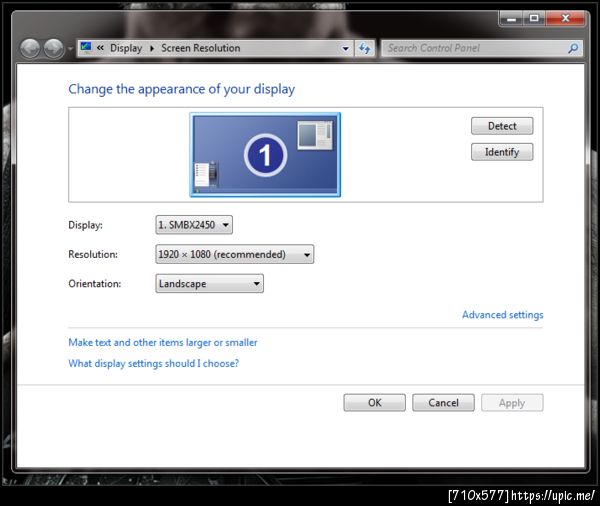Select monitor 1 thumbnail in display preview
This screenshot has height=506, width=600.
[265, 155]
